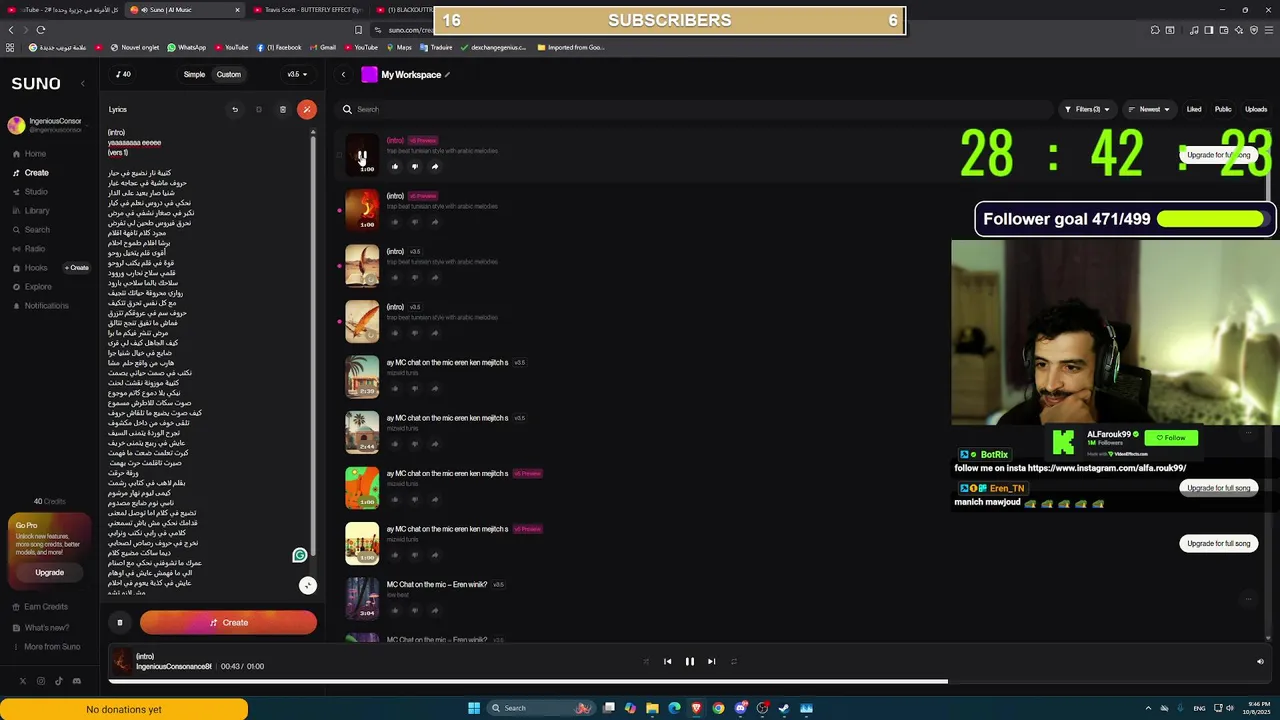Switch to the Suno | AI Music tab

point(184,10)
